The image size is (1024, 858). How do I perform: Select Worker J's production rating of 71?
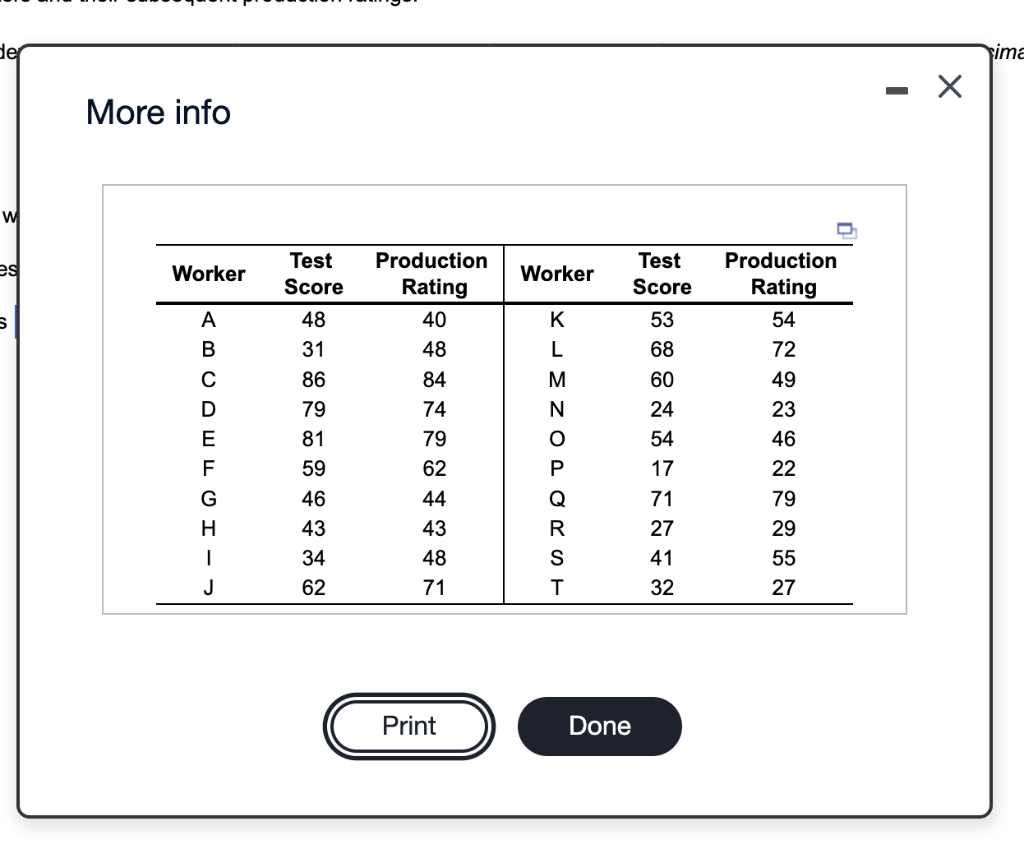[432, 588]
